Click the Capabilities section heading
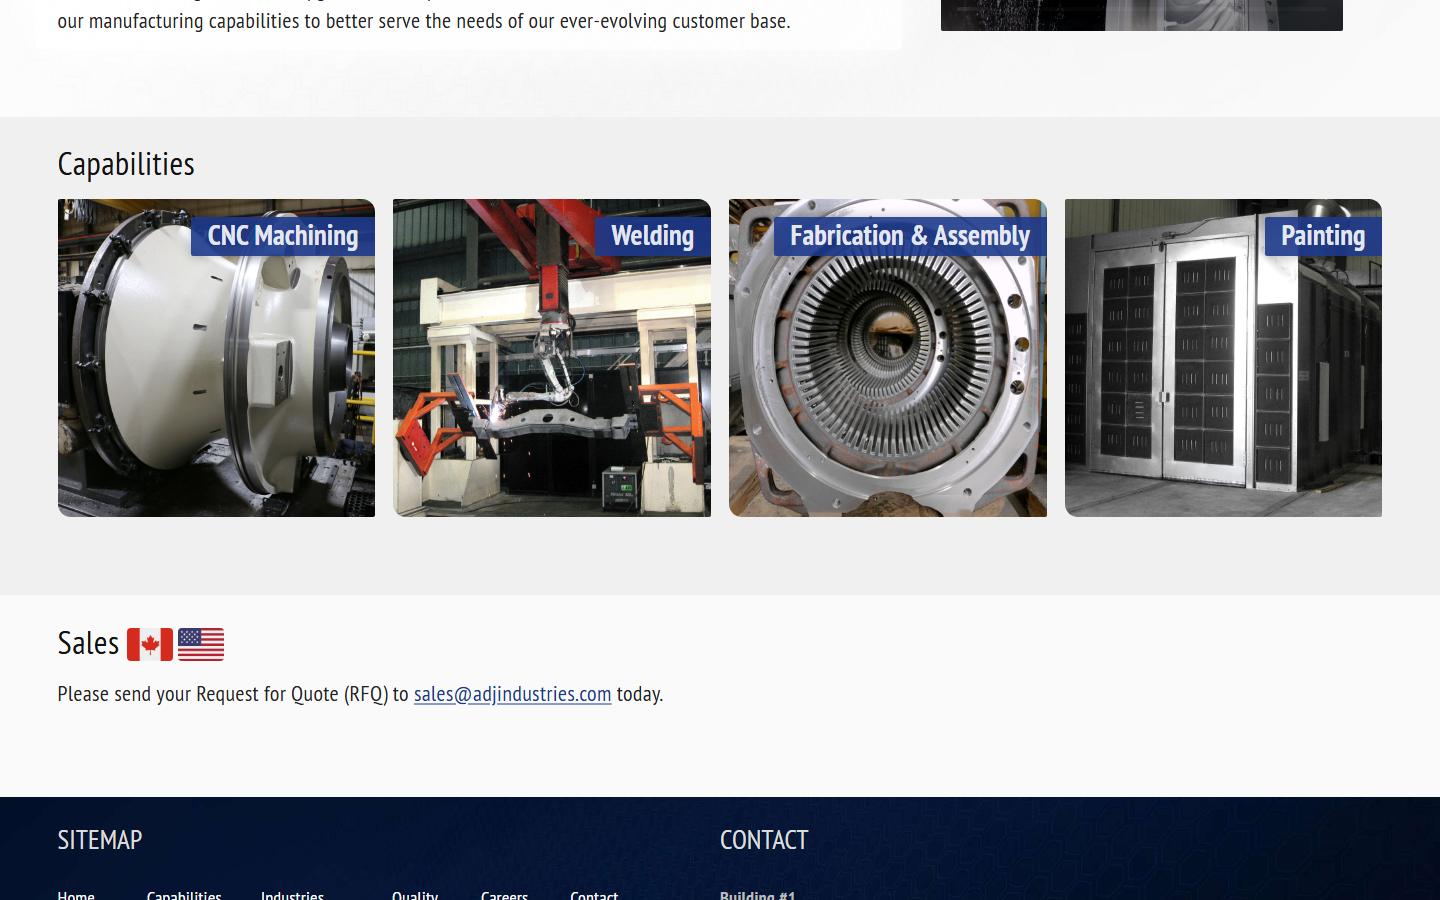Image resolution: width=1440 pixels, height=900 pixels. pos(126,163)
